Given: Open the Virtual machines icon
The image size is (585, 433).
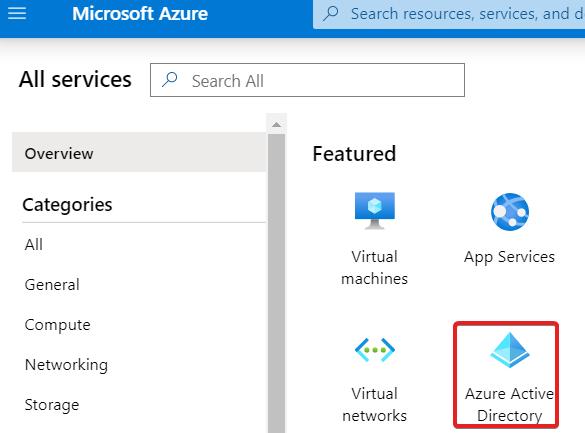Looking at the screenshot, I should [375, 211].
